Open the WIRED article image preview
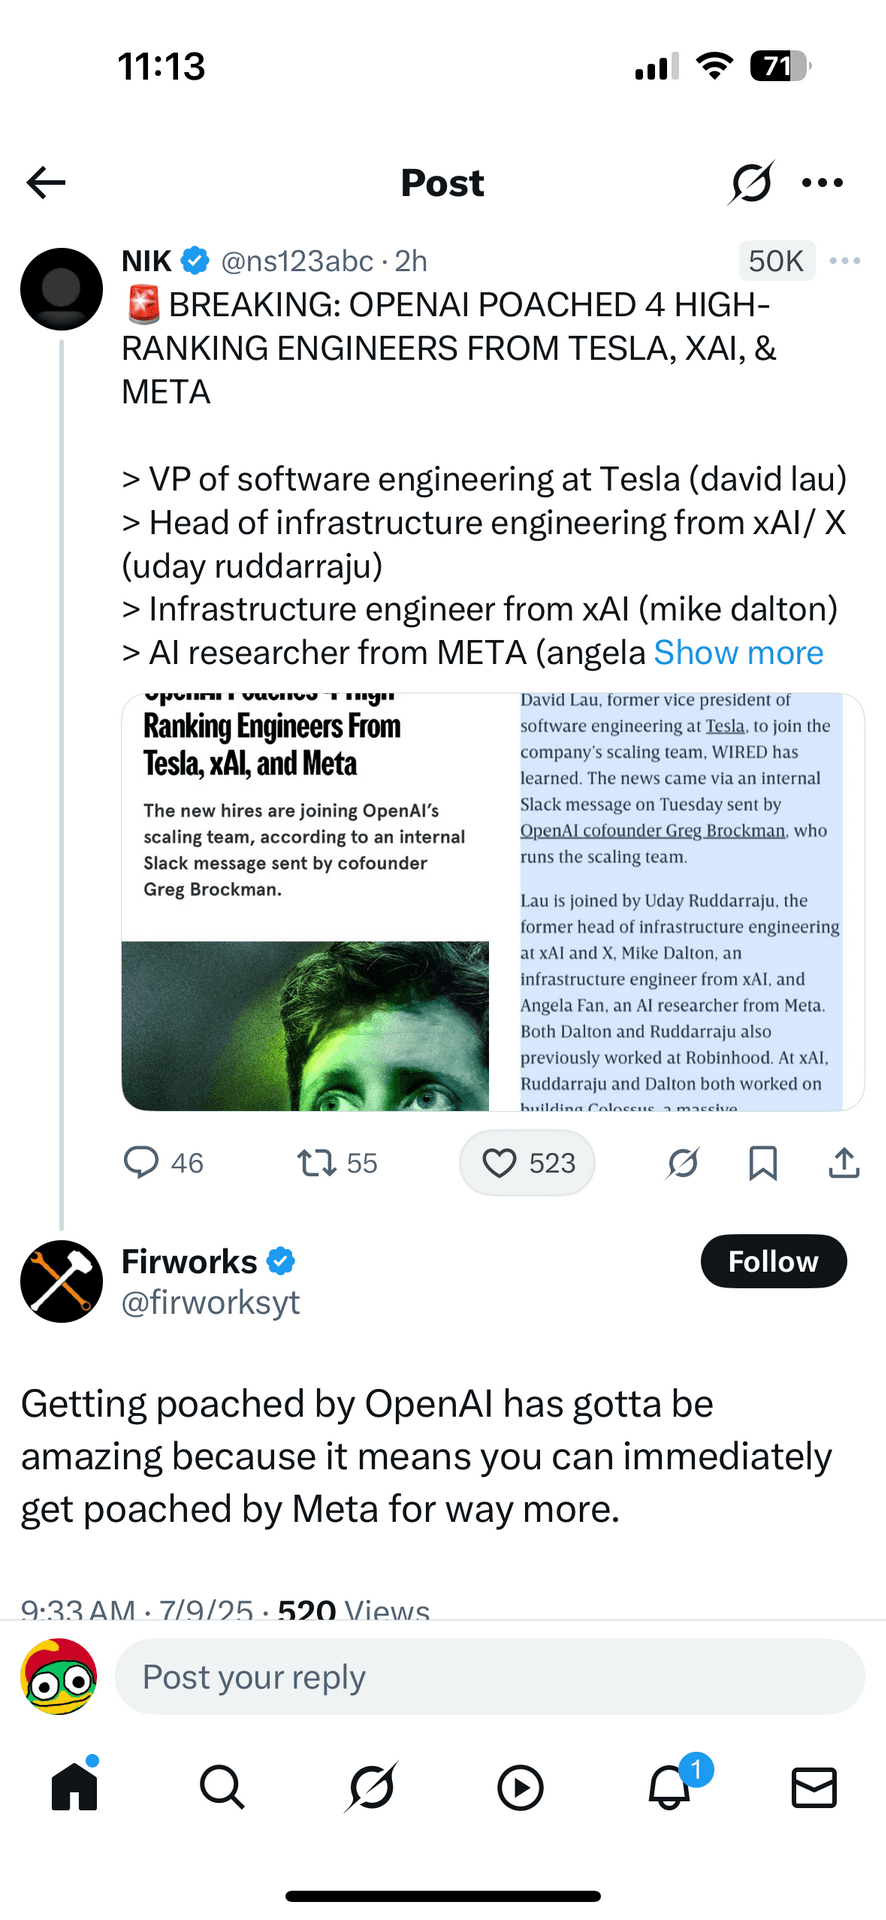The image size is (886, 1920). tap(492, 902)
